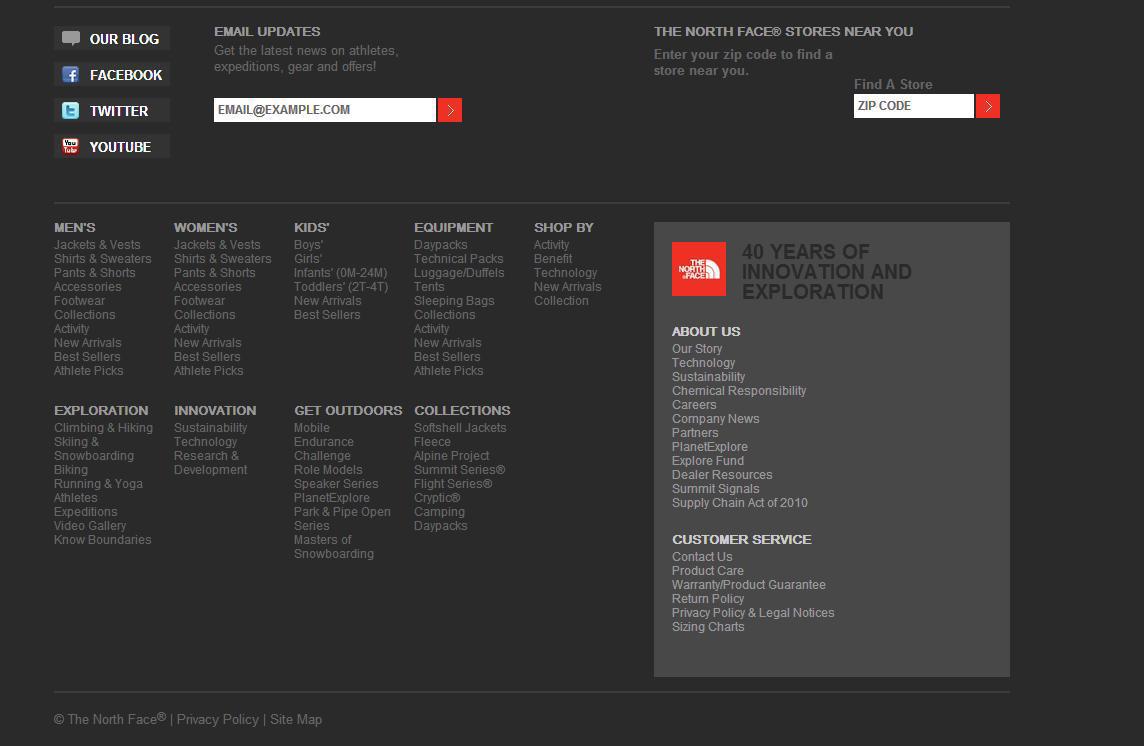Open Warranty/Product Guarantee link
The width and height of the screenshot is (1144, 746).
749,585
